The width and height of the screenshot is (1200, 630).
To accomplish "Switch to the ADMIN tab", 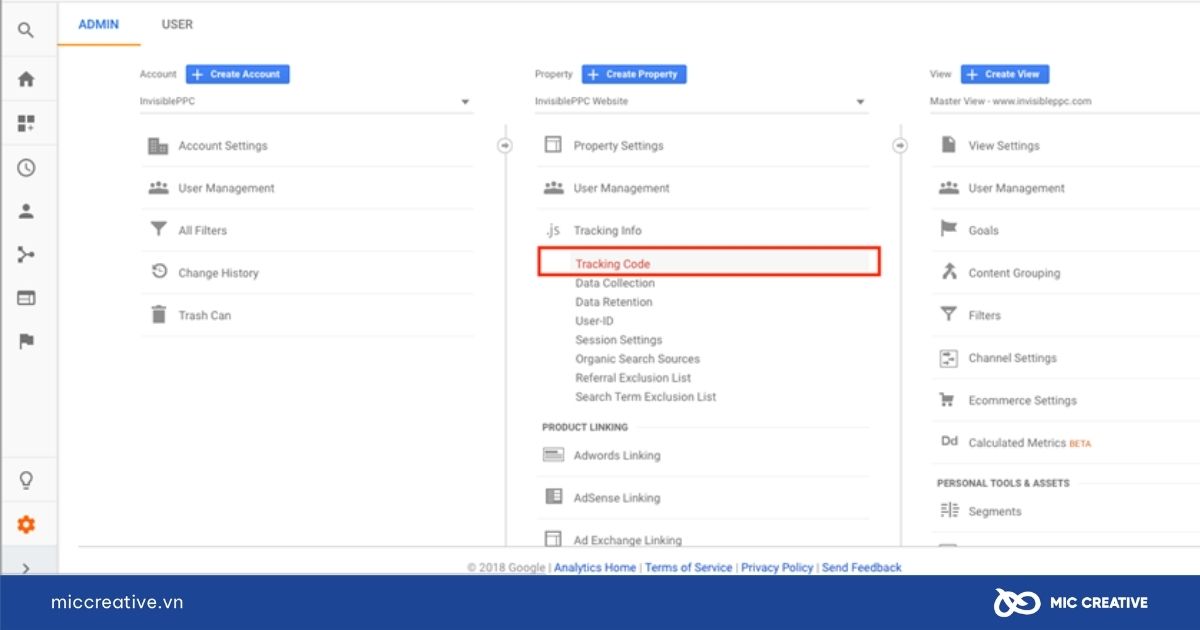I will click(x=99, y=24).
